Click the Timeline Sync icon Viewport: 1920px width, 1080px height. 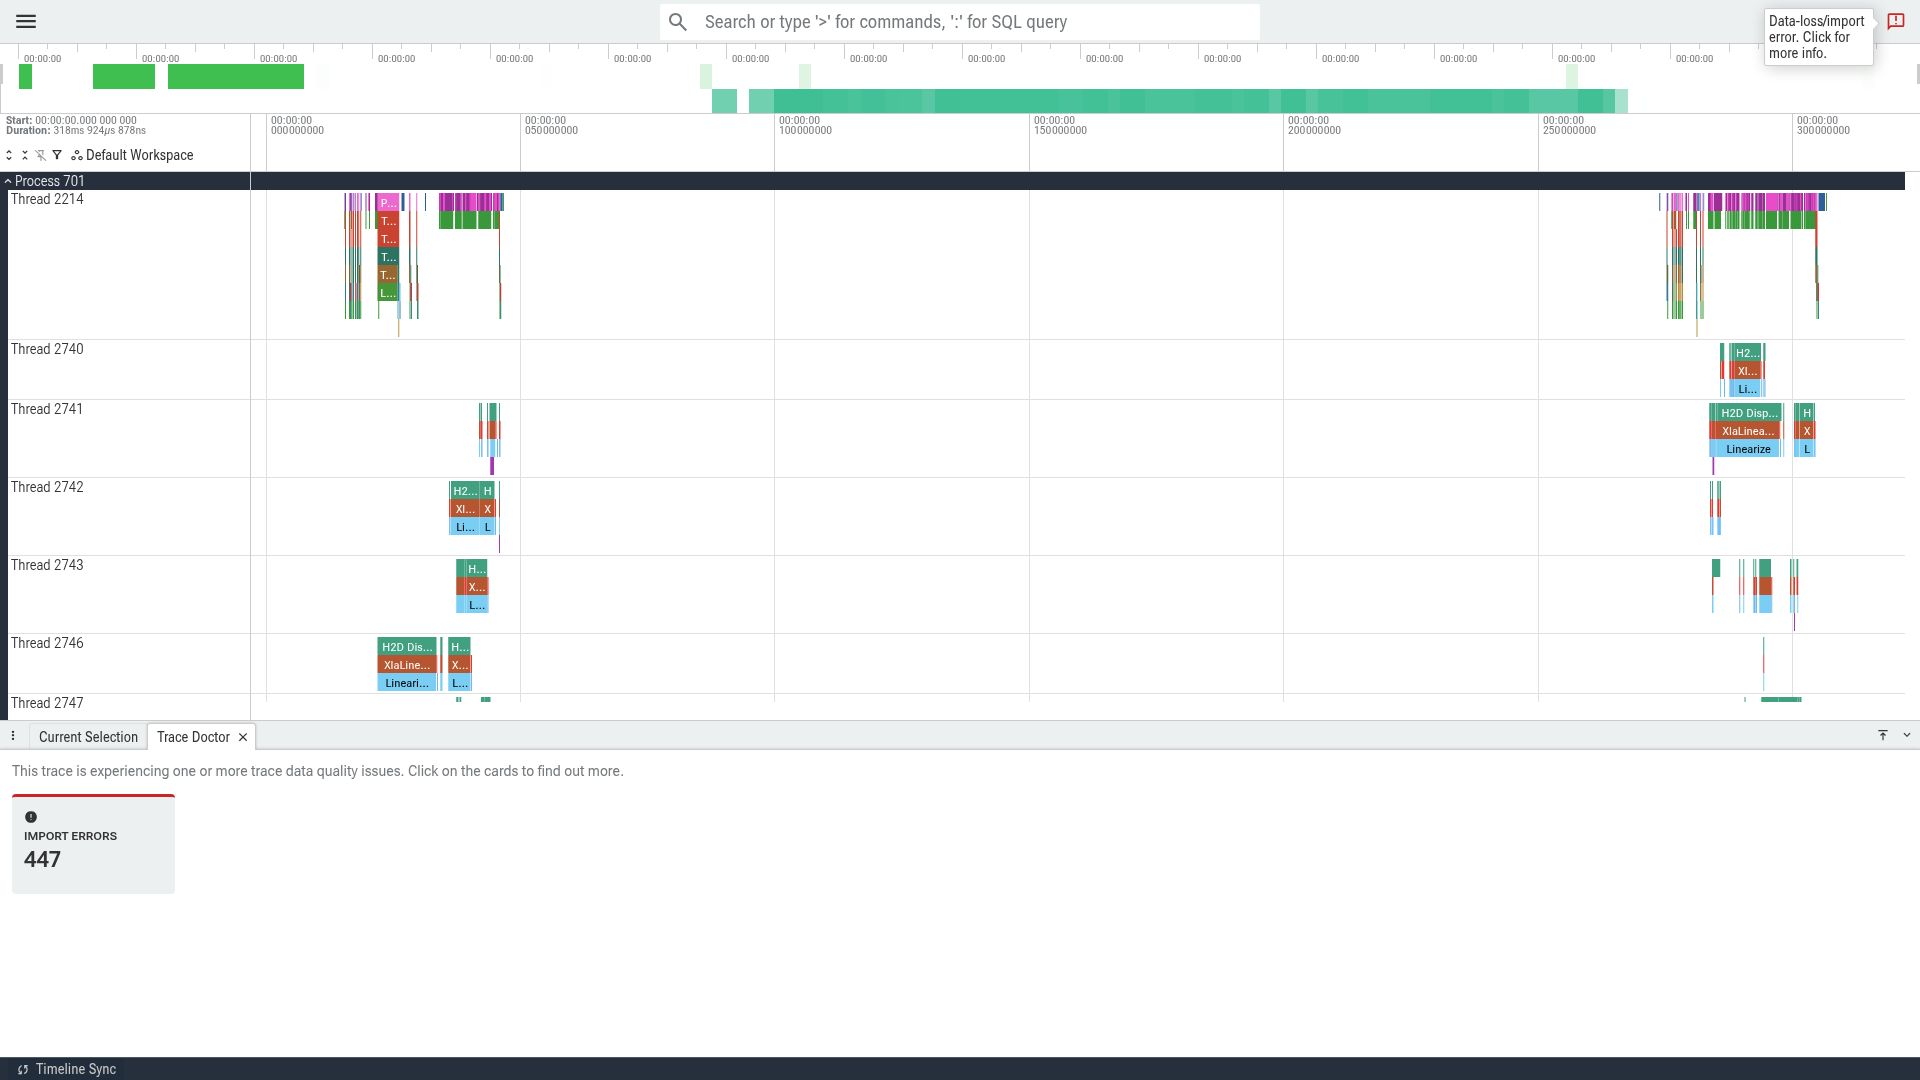click(x=23, y=1069)
